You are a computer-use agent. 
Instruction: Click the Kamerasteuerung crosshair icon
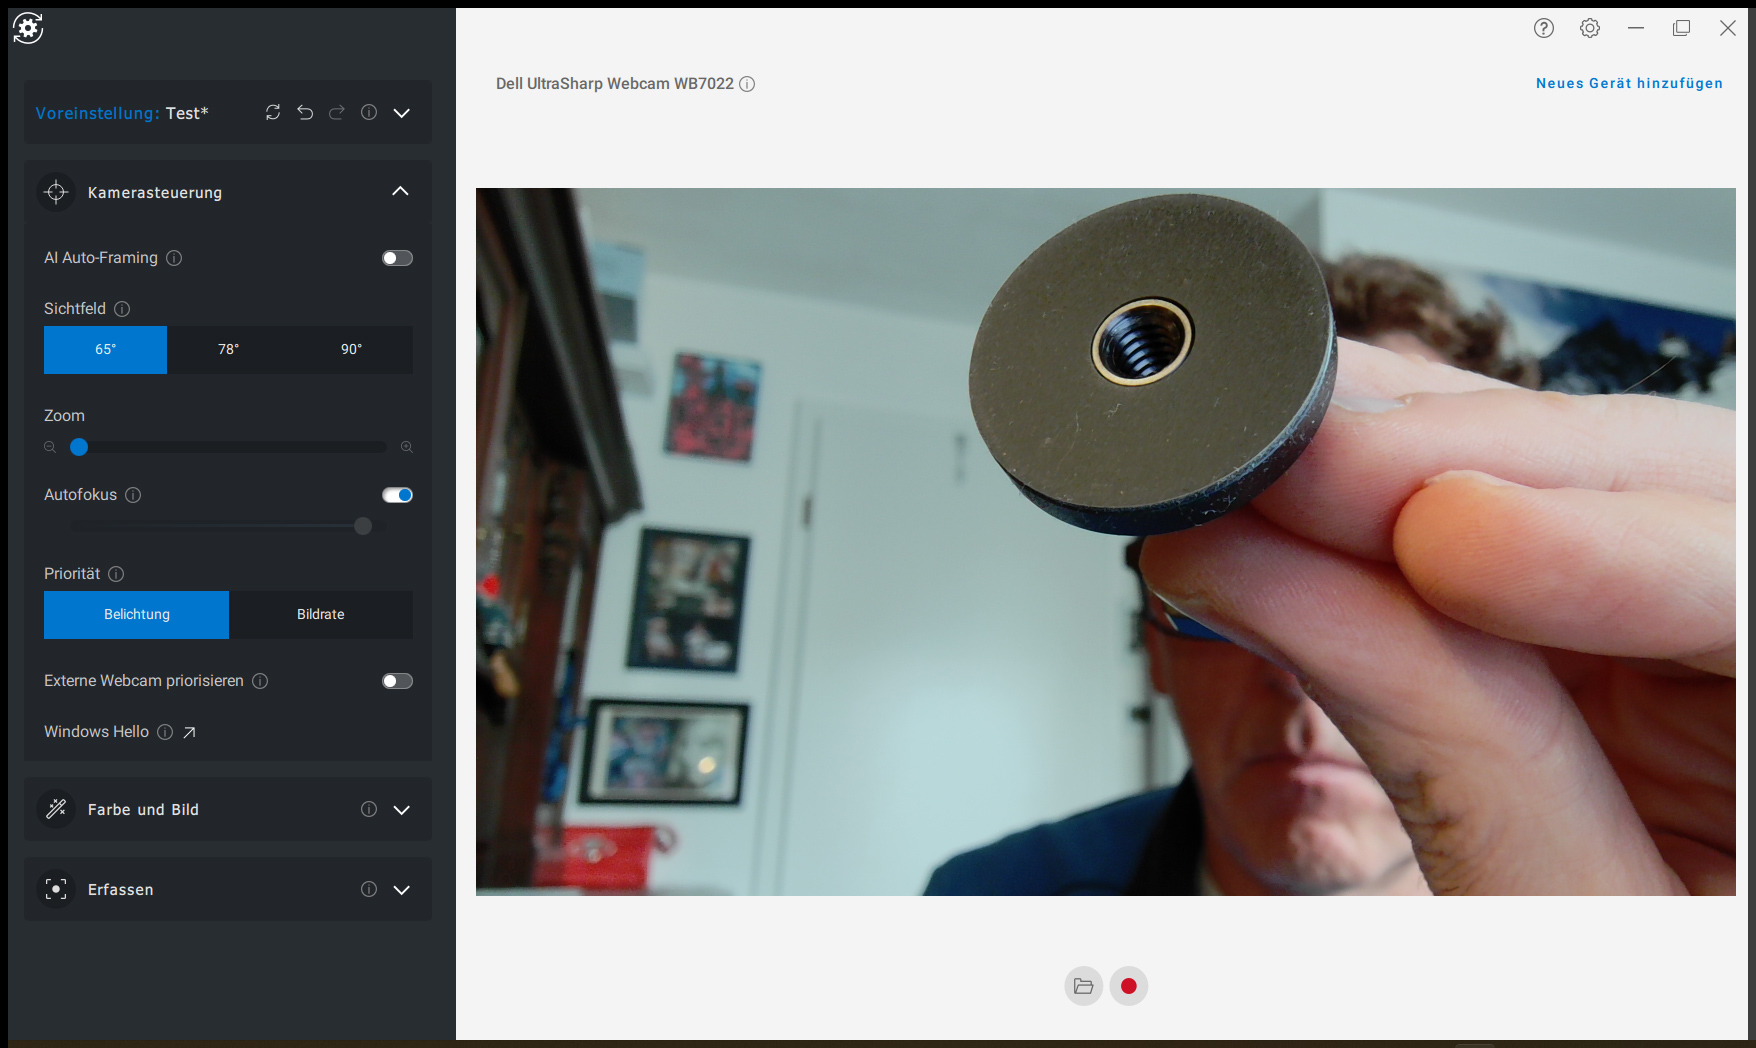tap(56, 192)
